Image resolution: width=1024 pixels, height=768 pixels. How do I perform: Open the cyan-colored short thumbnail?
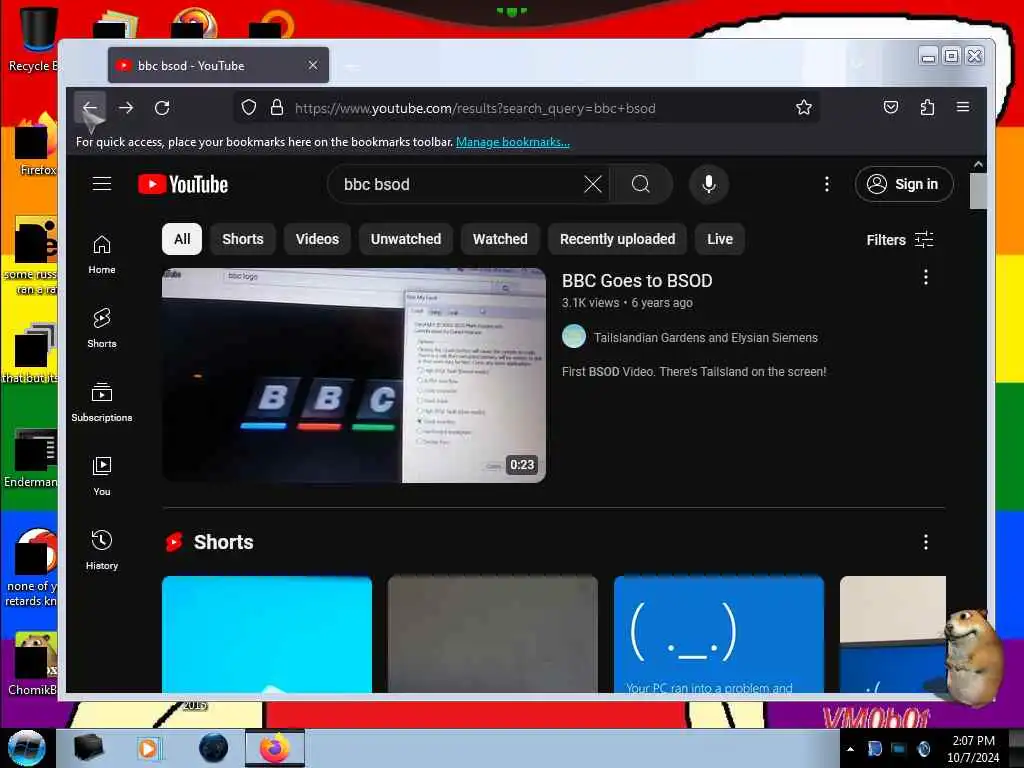pos(267,634)
